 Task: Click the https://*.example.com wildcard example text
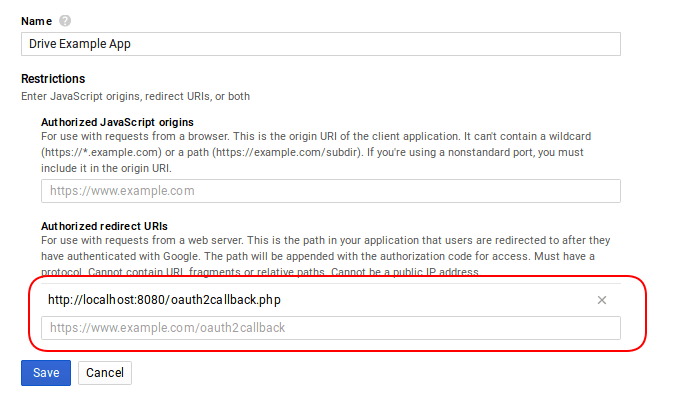click(x=102, y=152)
